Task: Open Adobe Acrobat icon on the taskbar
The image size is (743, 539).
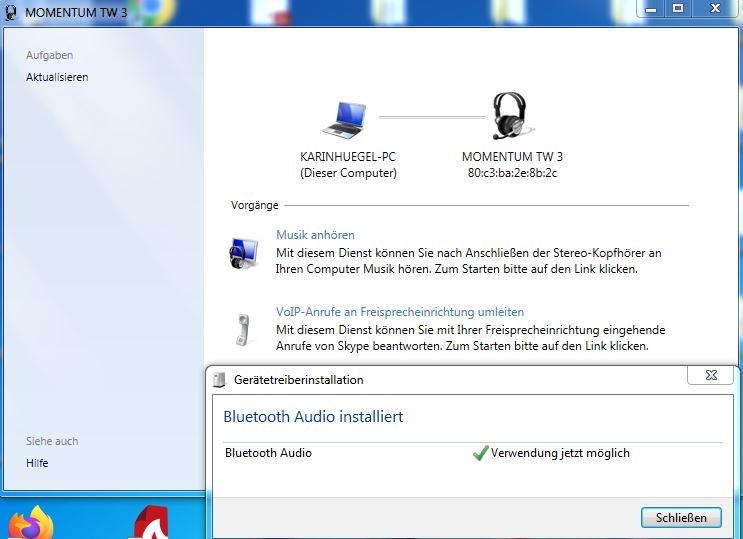Action: click(150, 523)
